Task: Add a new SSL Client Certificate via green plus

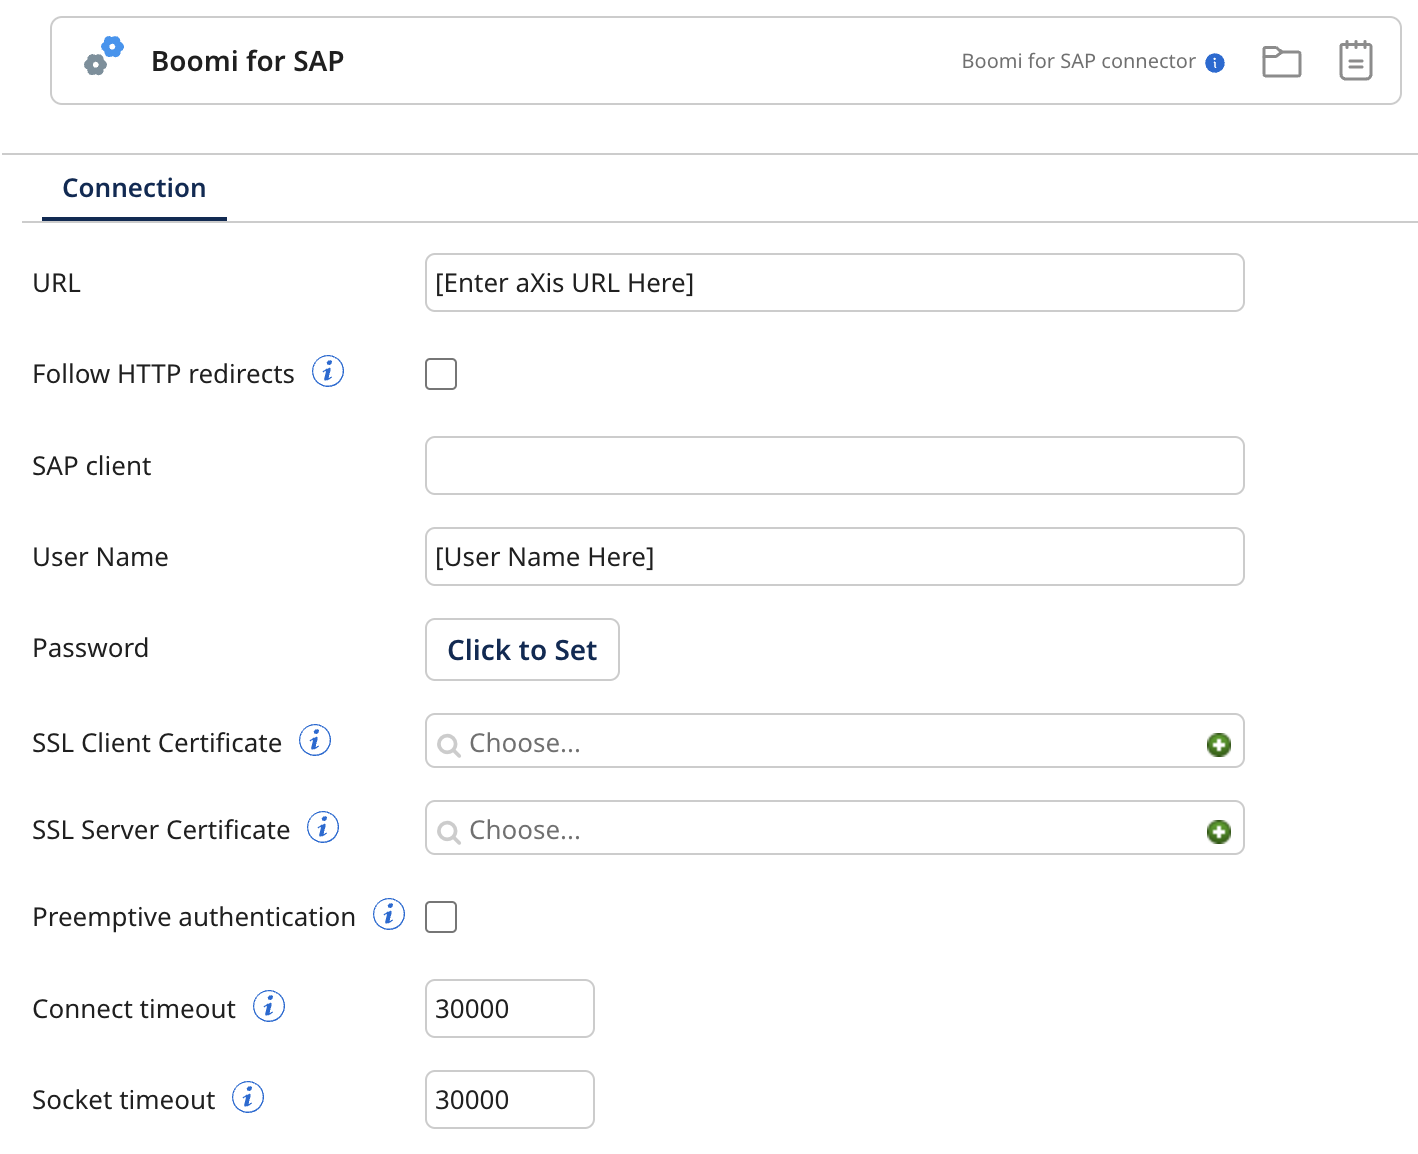Action: point(1218,744)
